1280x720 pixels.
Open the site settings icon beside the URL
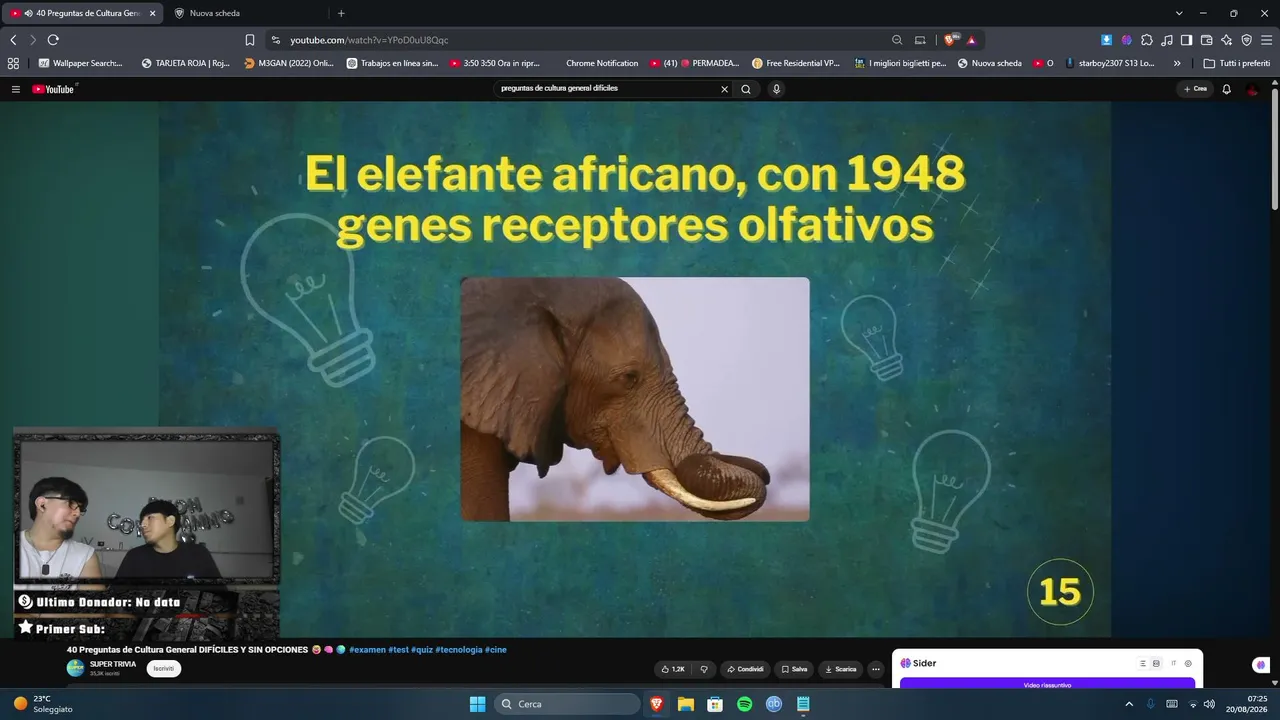(276, 40)
